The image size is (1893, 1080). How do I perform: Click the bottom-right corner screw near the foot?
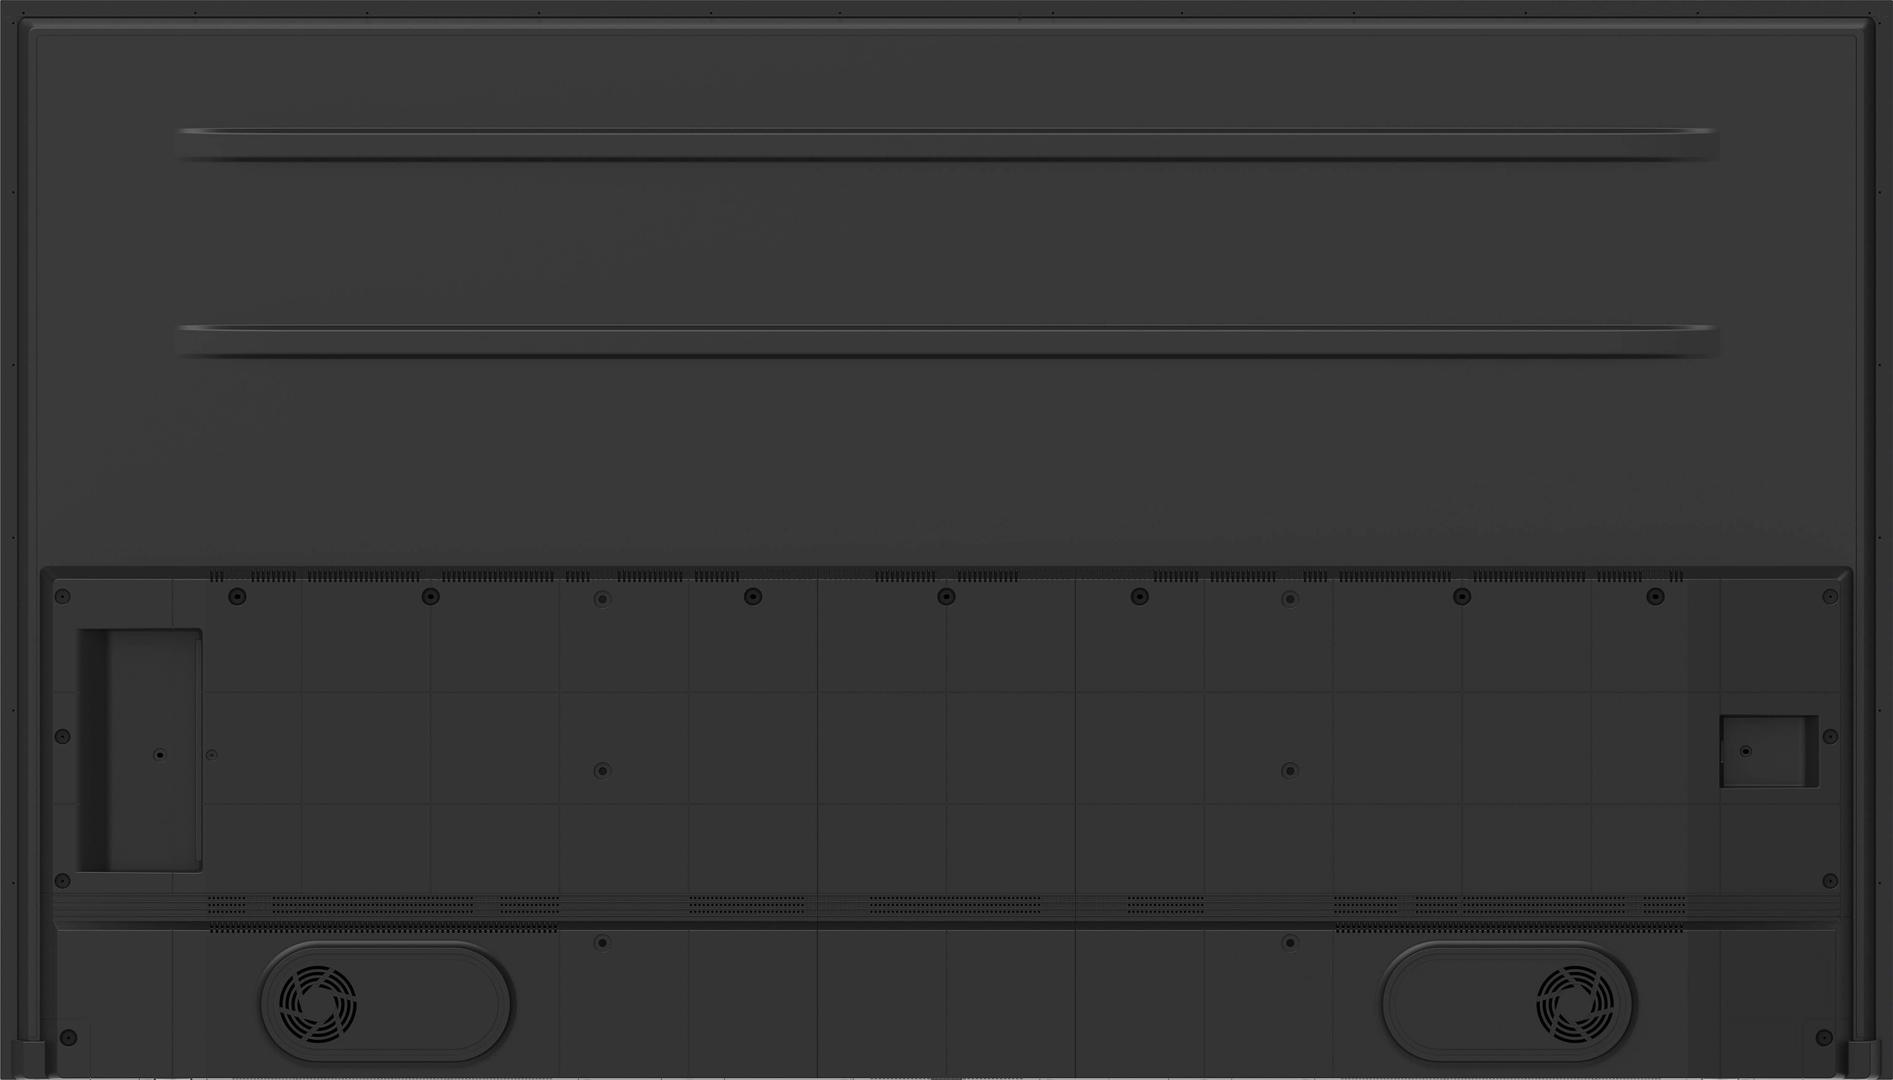coord(1824,1037)
